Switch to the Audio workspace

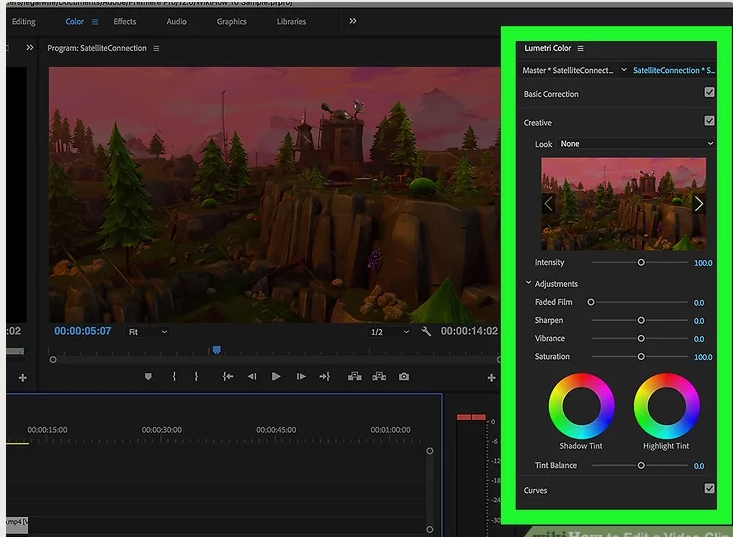(x=176, y=22)
